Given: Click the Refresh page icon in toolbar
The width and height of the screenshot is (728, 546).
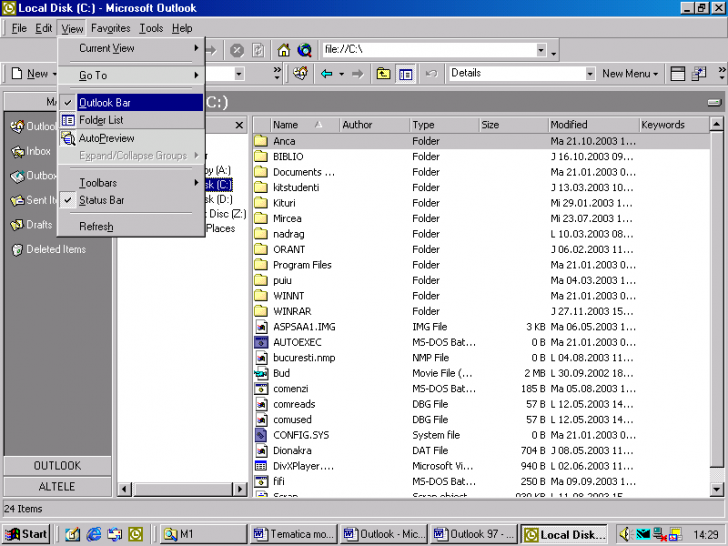Looking at the screenshot, I should [258, 50].
